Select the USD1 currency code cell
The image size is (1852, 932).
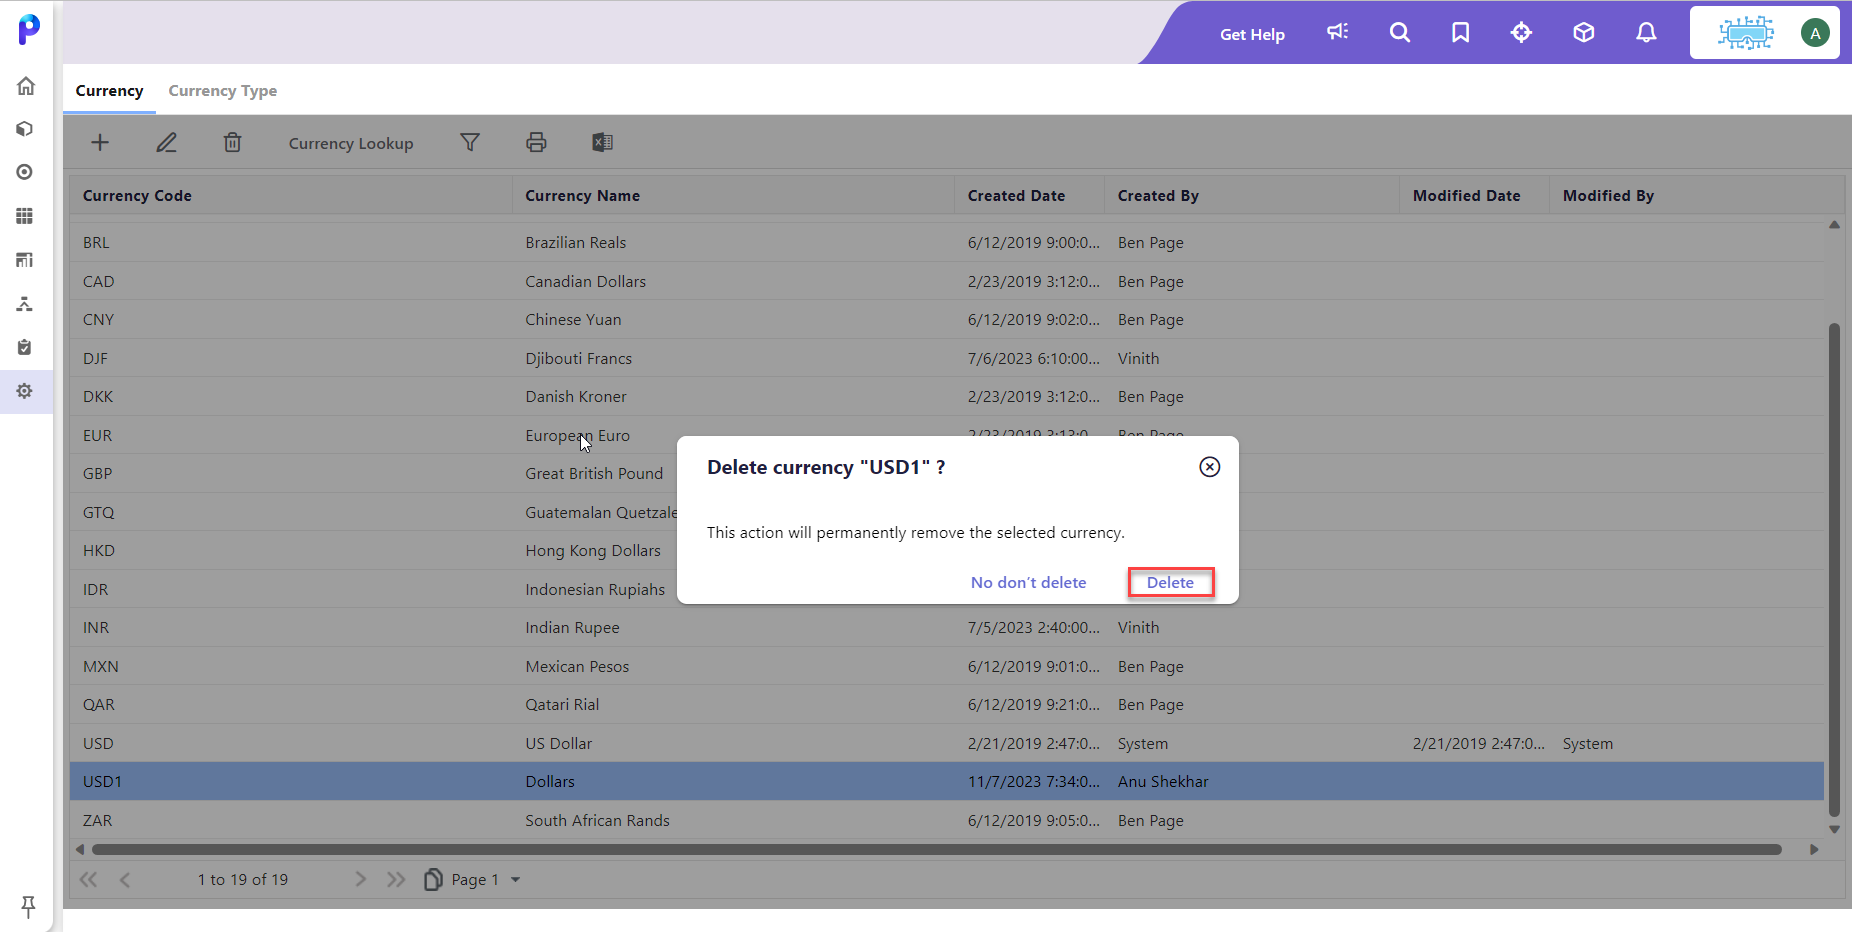pyautogui.click(x=291, y=781)
